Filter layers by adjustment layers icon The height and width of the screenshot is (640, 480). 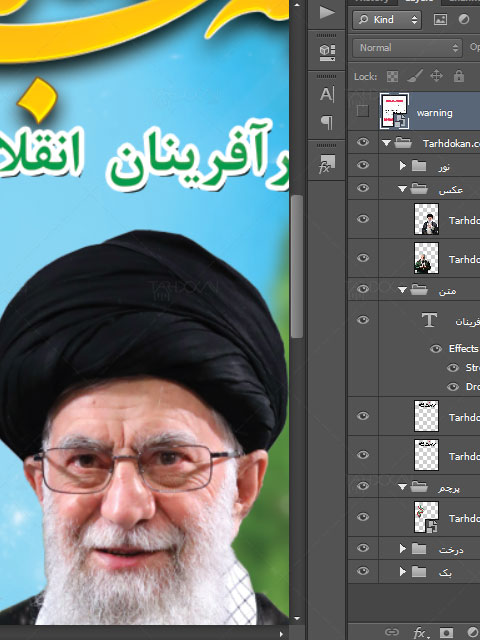[x=464, y=20]
